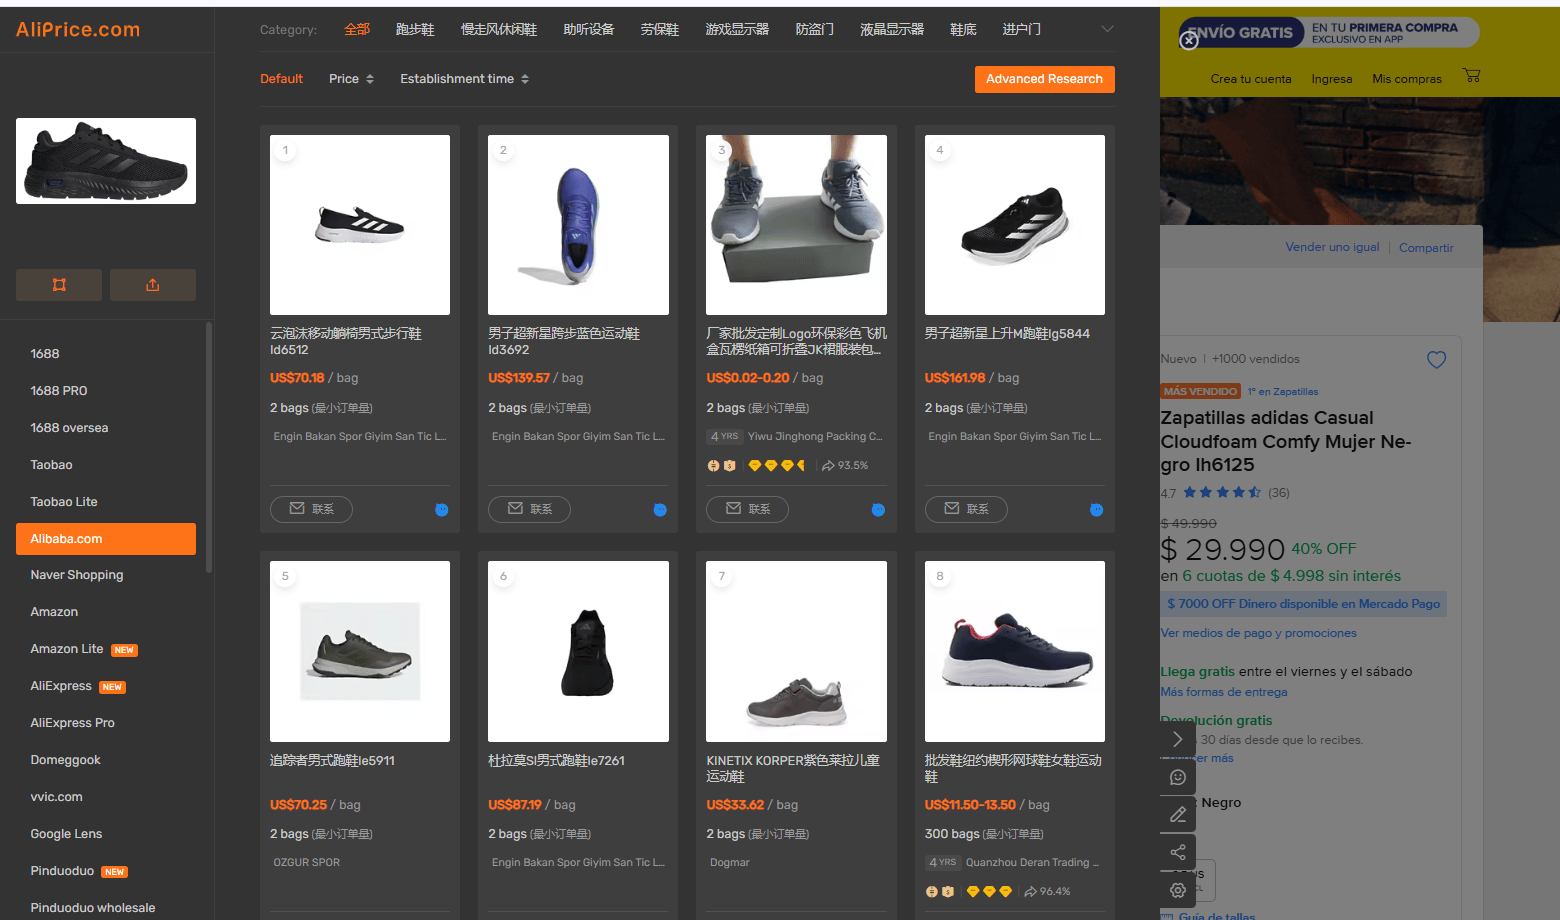
Task: Select the 跑步鞋 category tab
Action: [415, 29]
